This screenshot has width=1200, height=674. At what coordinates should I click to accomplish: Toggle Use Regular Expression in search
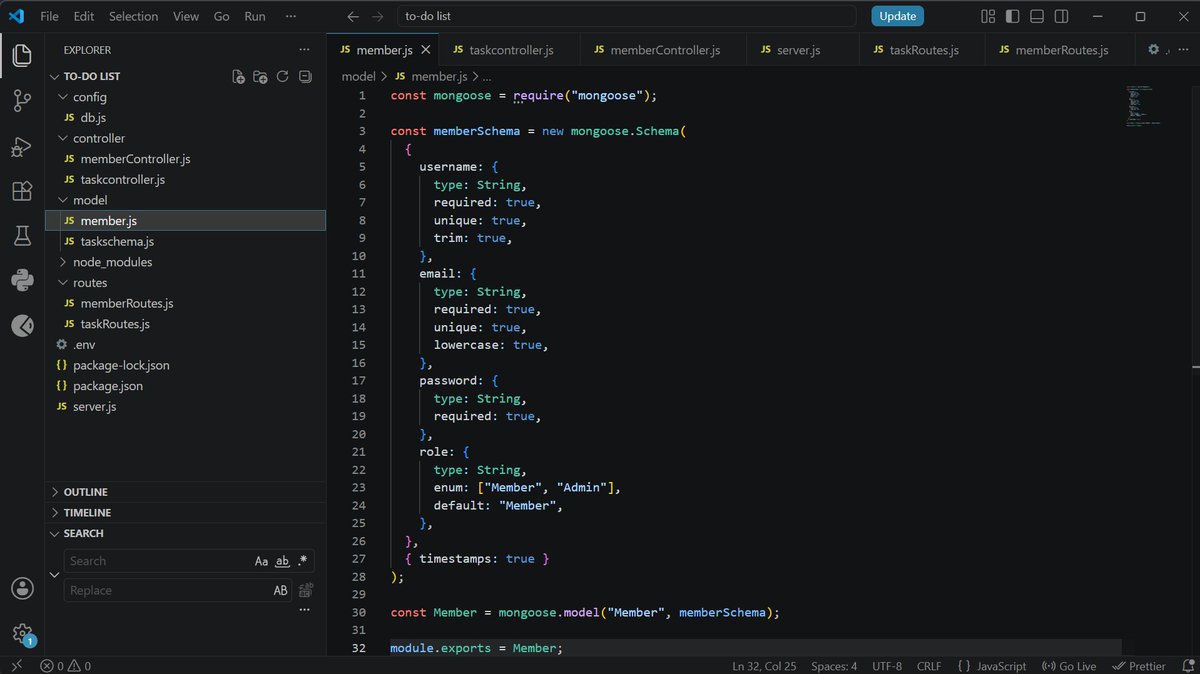pyautogui.click(x=303, y=561)
